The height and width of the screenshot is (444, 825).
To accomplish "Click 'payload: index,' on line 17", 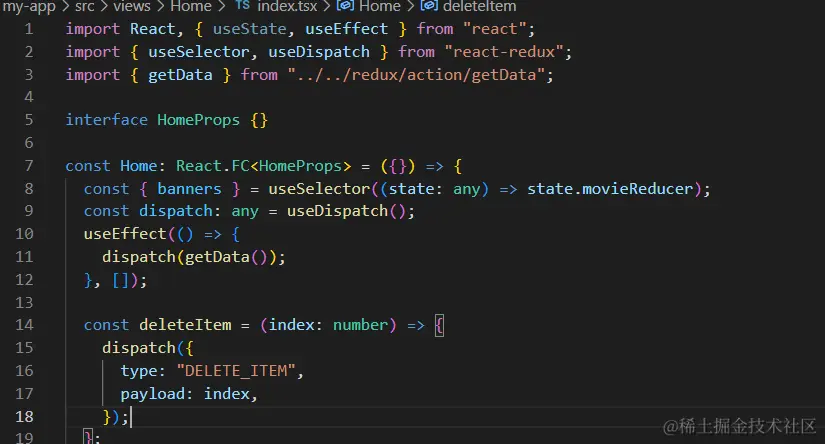I will pos(189,394).
